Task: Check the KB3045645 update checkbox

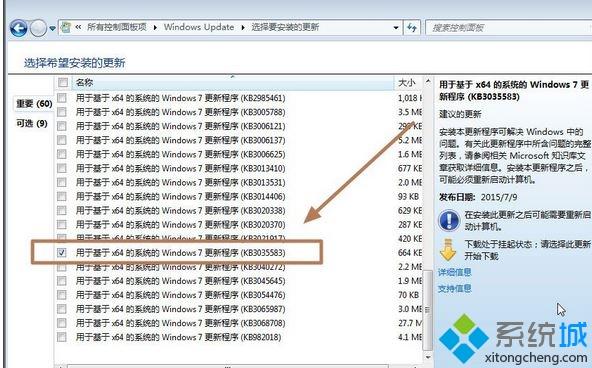Action: click(x=62, y=281)
